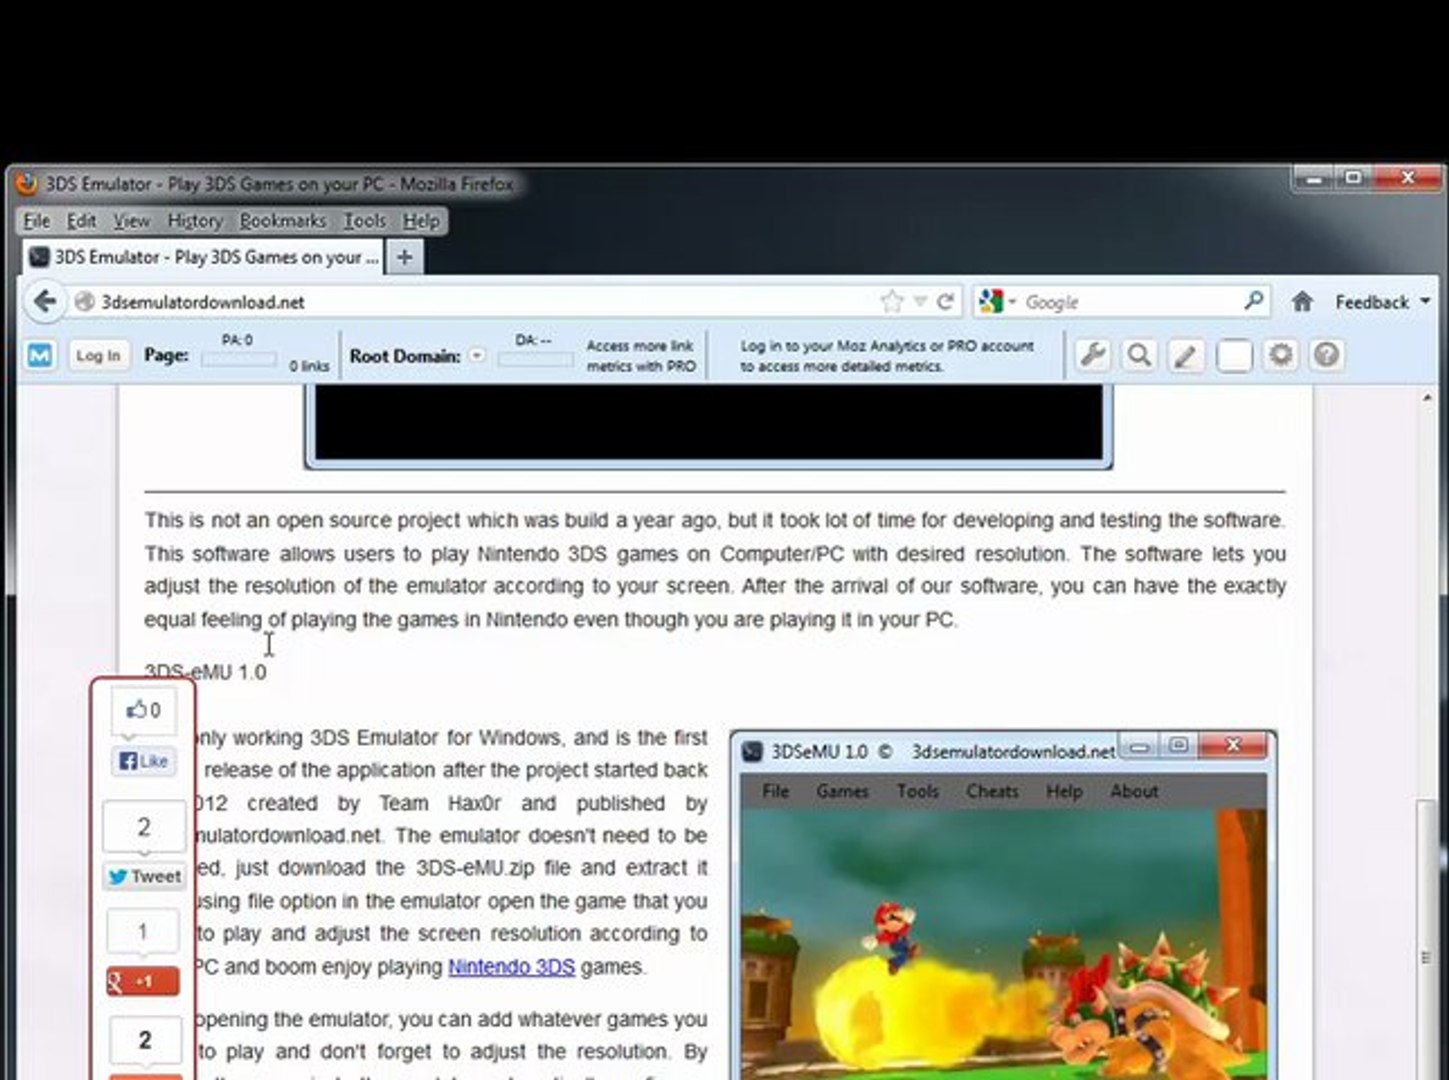Click Tools in the 3DSeMU screenshot

[917, 791]
